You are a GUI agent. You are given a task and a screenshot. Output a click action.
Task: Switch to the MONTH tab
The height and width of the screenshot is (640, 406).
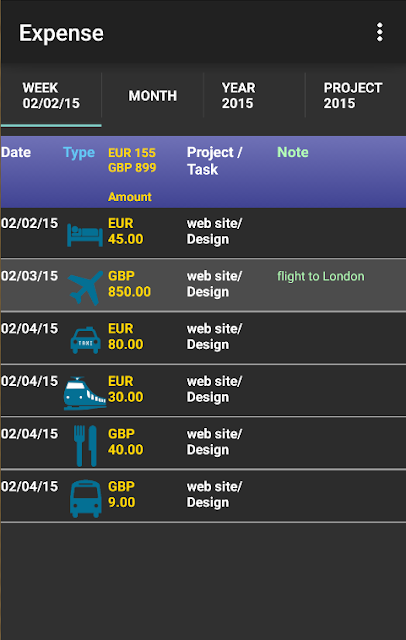click(153, 96)
